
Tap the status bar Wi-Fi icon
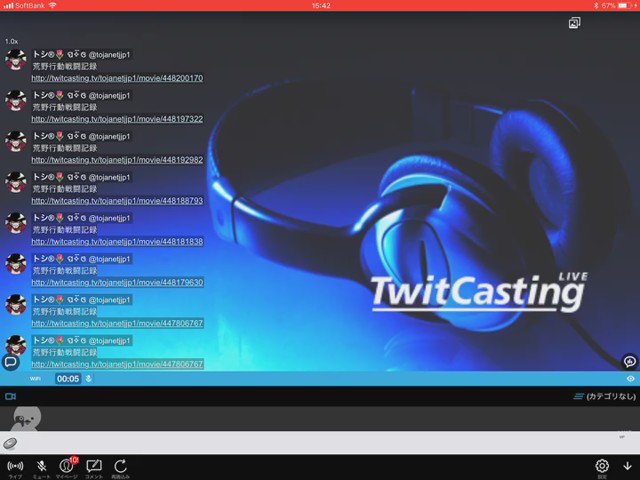(52, 5)
